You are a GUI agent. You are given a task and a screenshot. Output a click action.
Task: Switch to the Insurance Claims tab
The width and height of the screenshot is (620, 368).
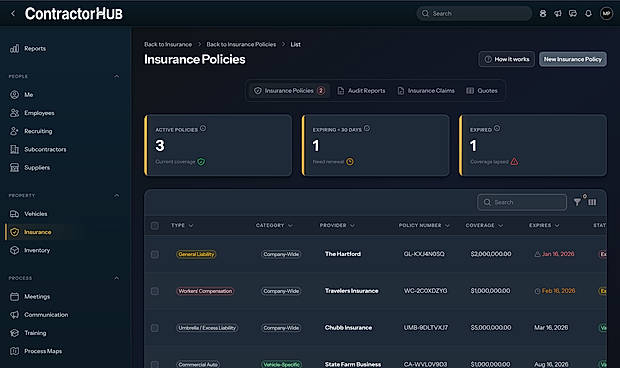[x=426, y=91]
